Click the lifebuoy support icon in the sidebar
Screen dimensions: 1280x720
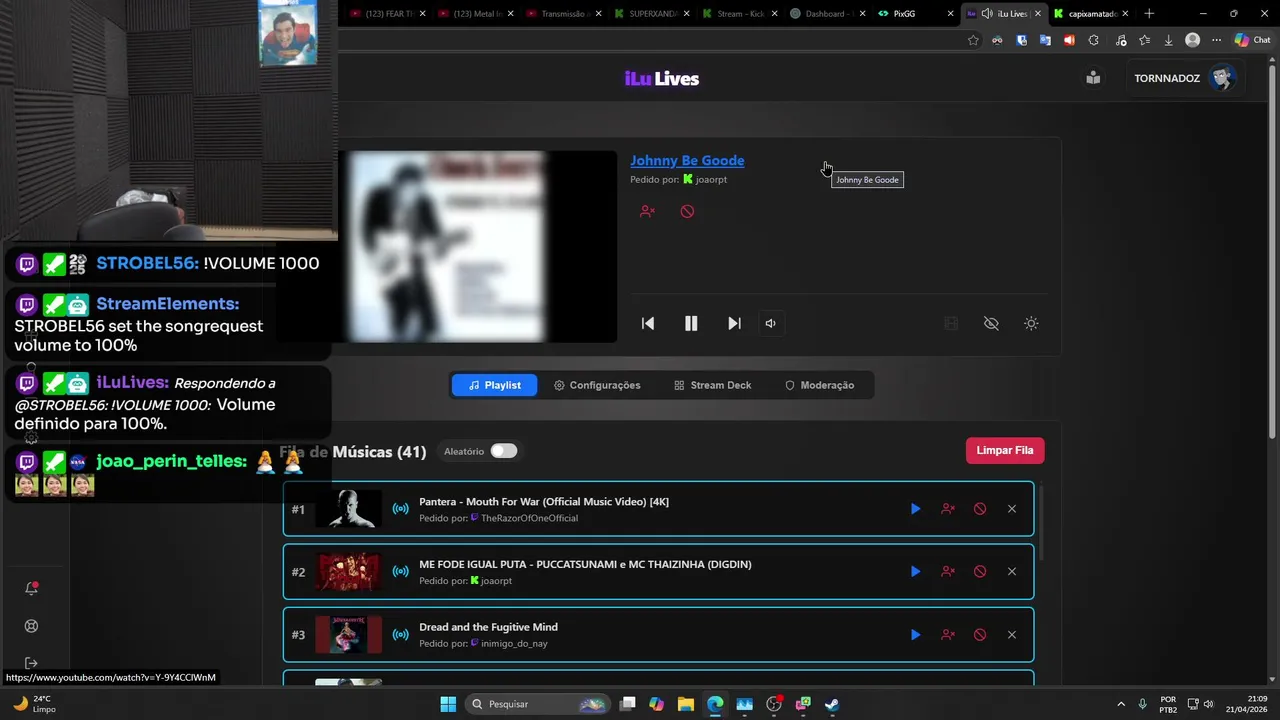click(31, 626)
